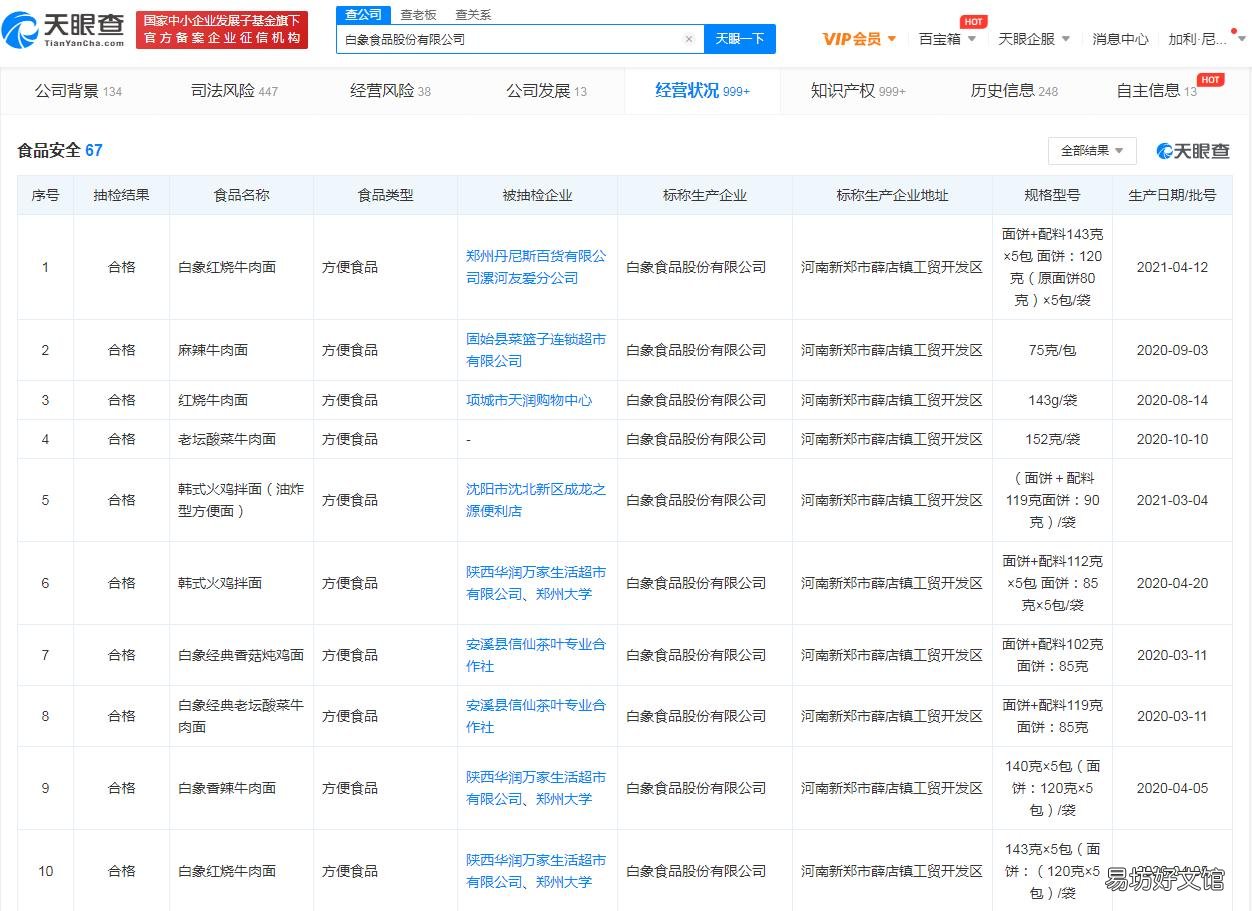This screenshot has width=1252, height=911.
Task: Open 消息中心 in the header
Action: [1120, 39]
